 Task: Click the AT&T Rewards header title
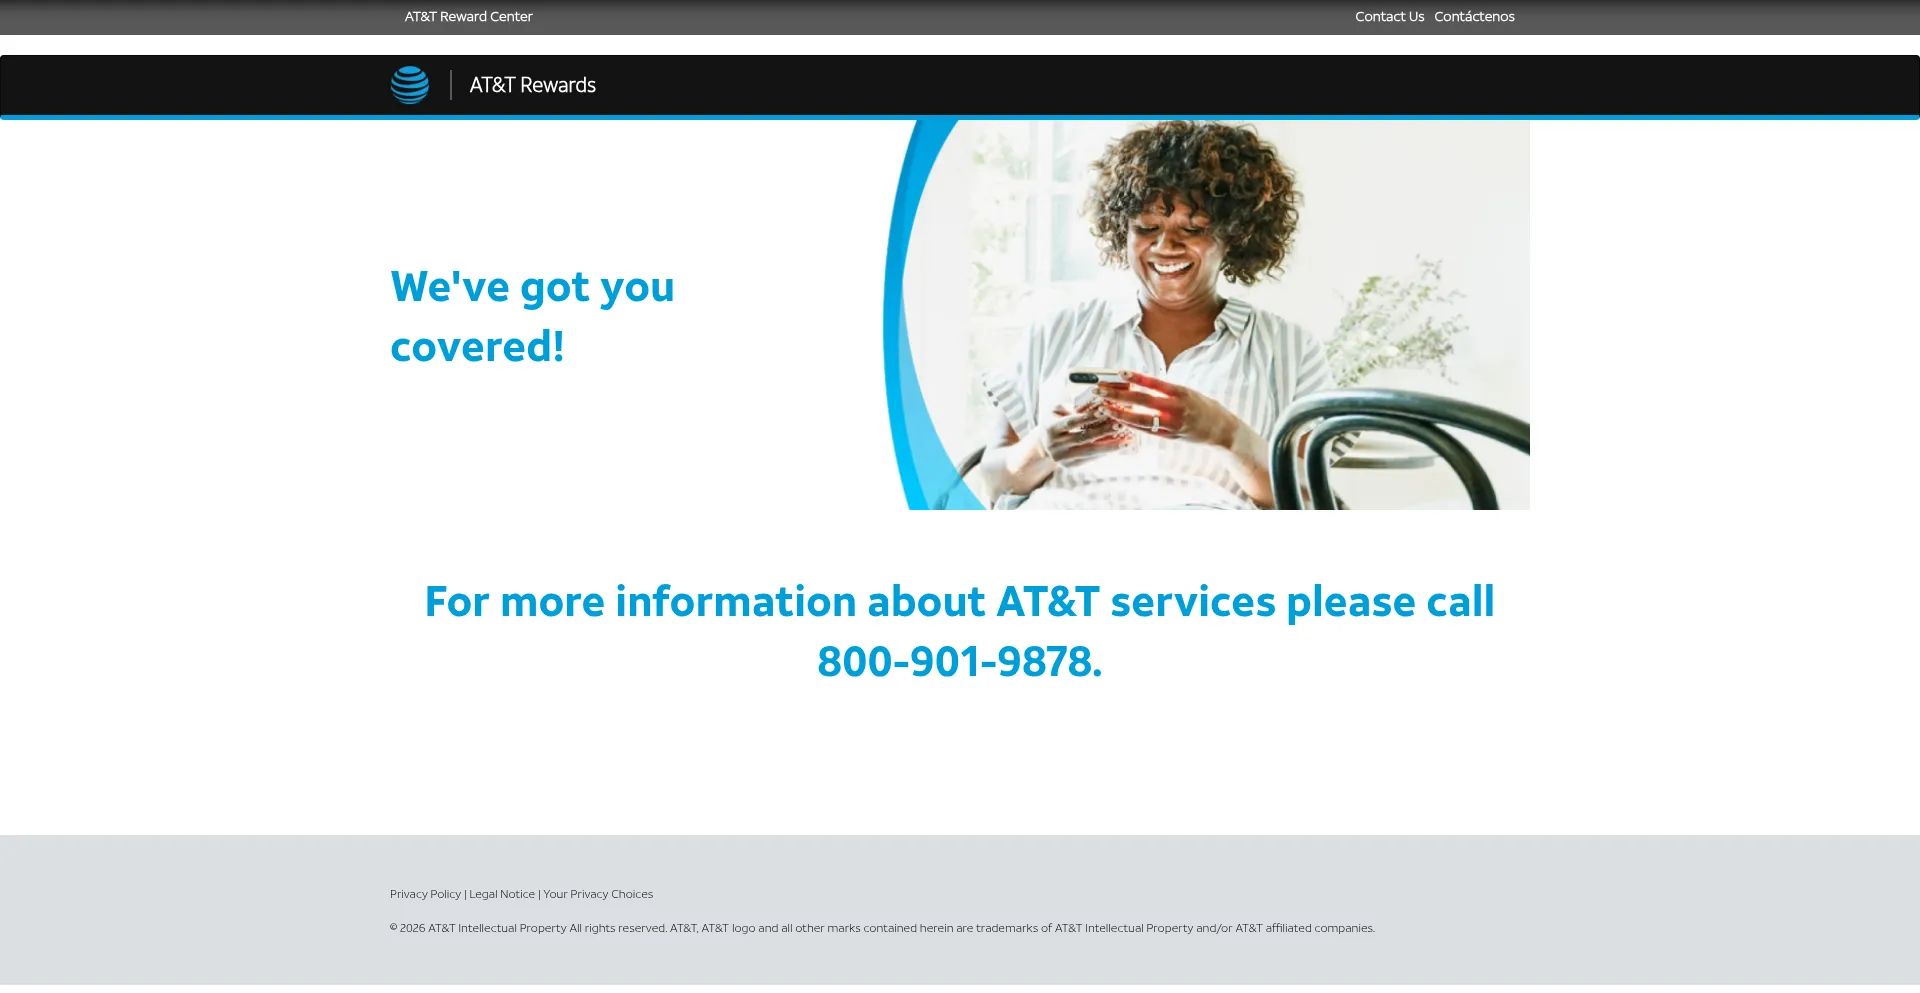tap(533, 85)
